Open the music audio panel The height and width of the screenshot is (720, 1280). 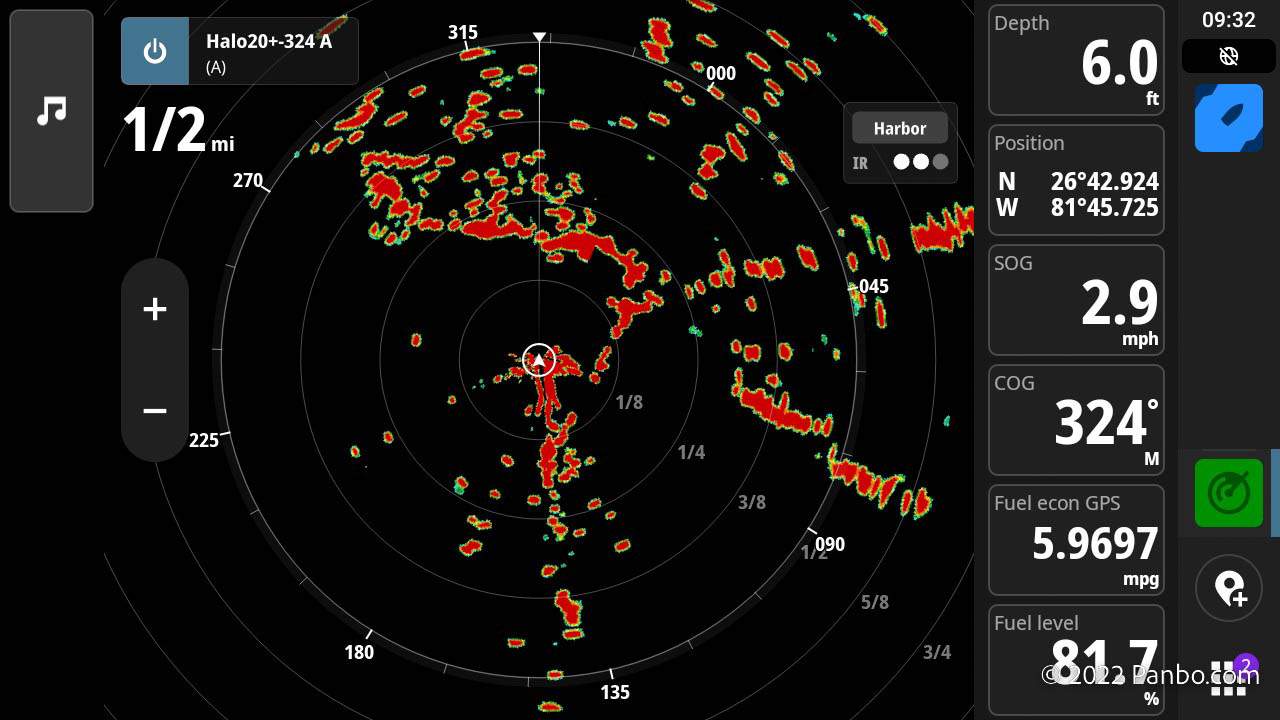(51, 111)
